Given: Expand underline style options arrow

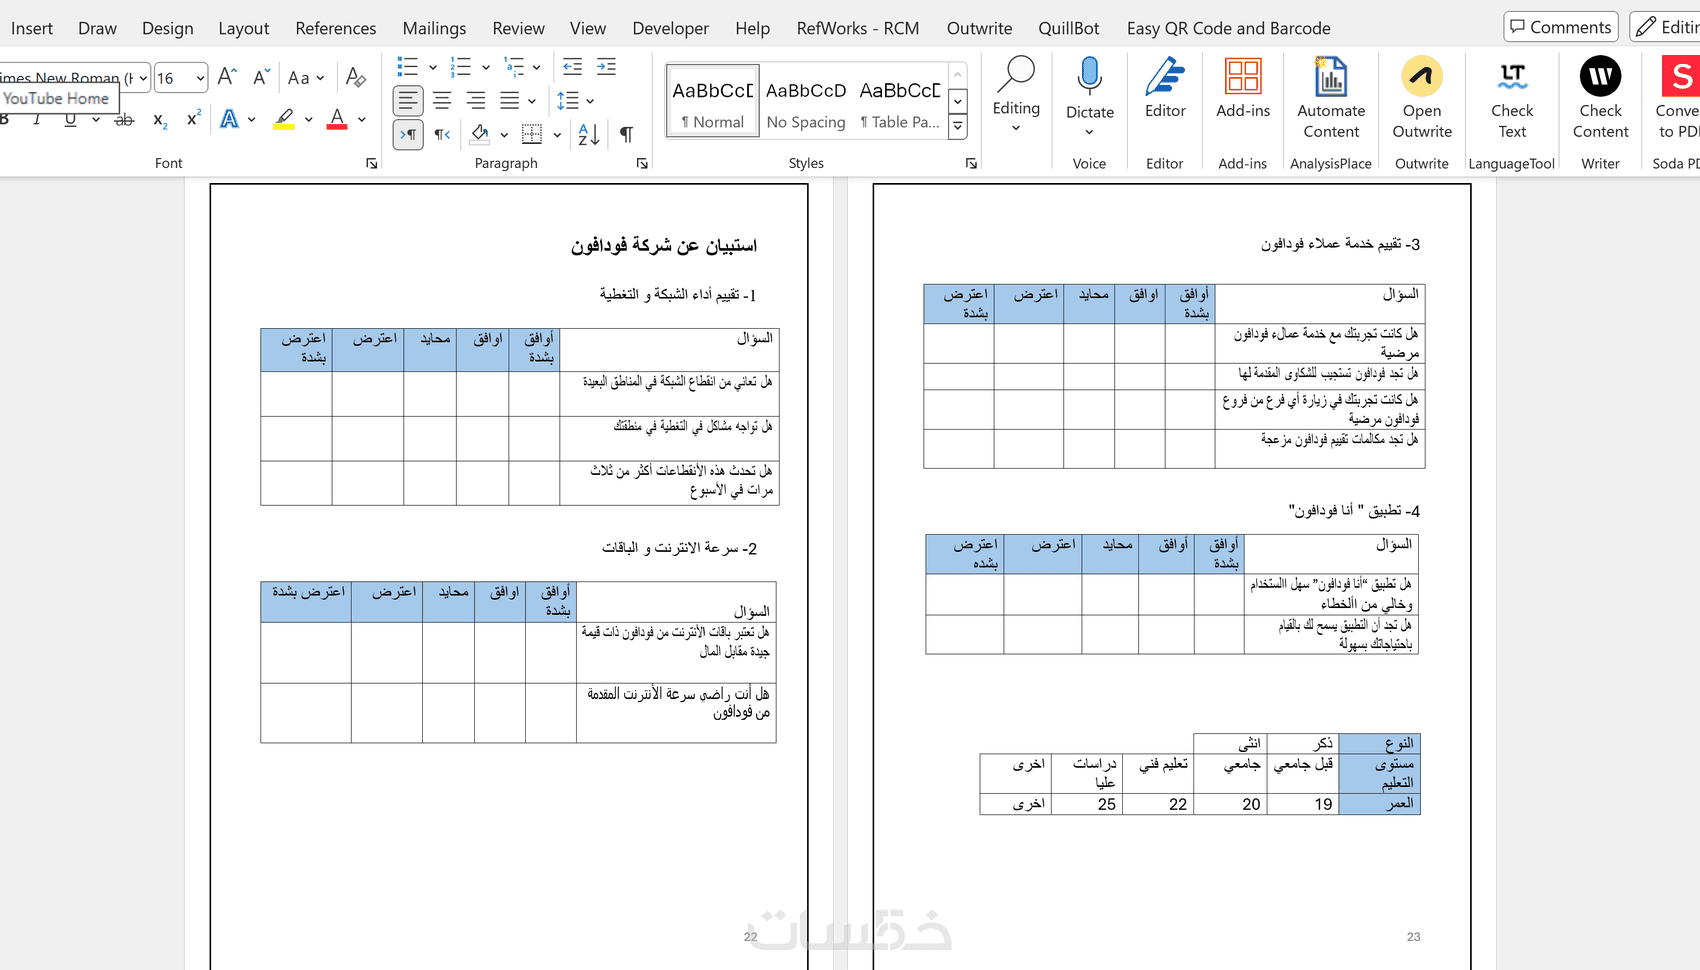Looking at the screenshot, I should click(x=96, y=120).
